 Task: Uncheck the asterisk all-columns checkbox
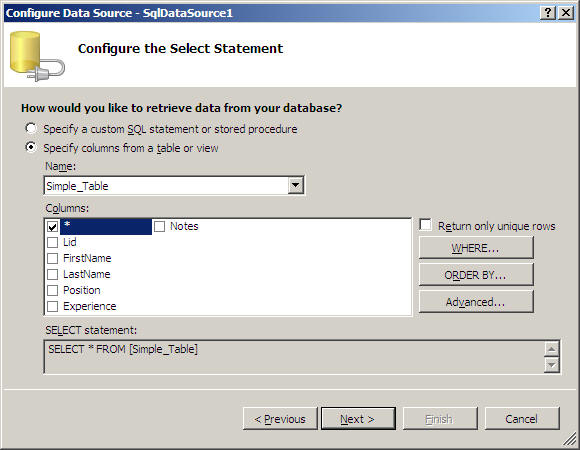tap(53, 226)
